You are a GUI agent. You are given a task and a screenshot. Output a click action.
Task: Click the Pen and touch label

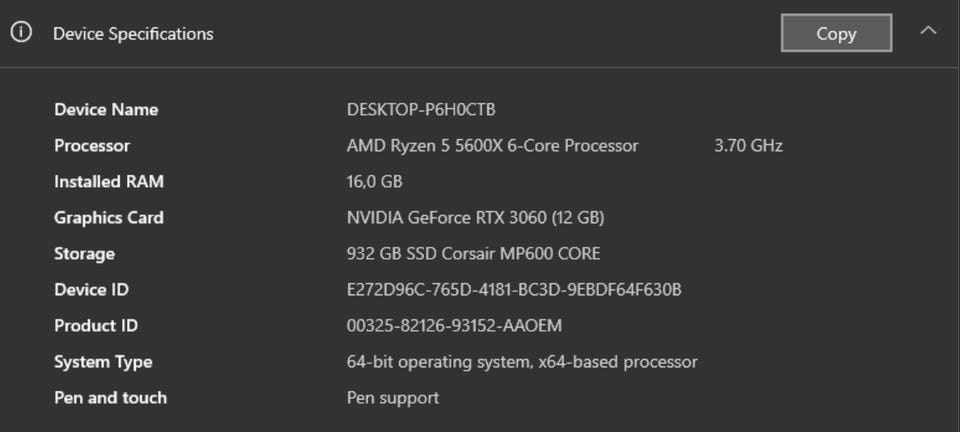[110, 398]
